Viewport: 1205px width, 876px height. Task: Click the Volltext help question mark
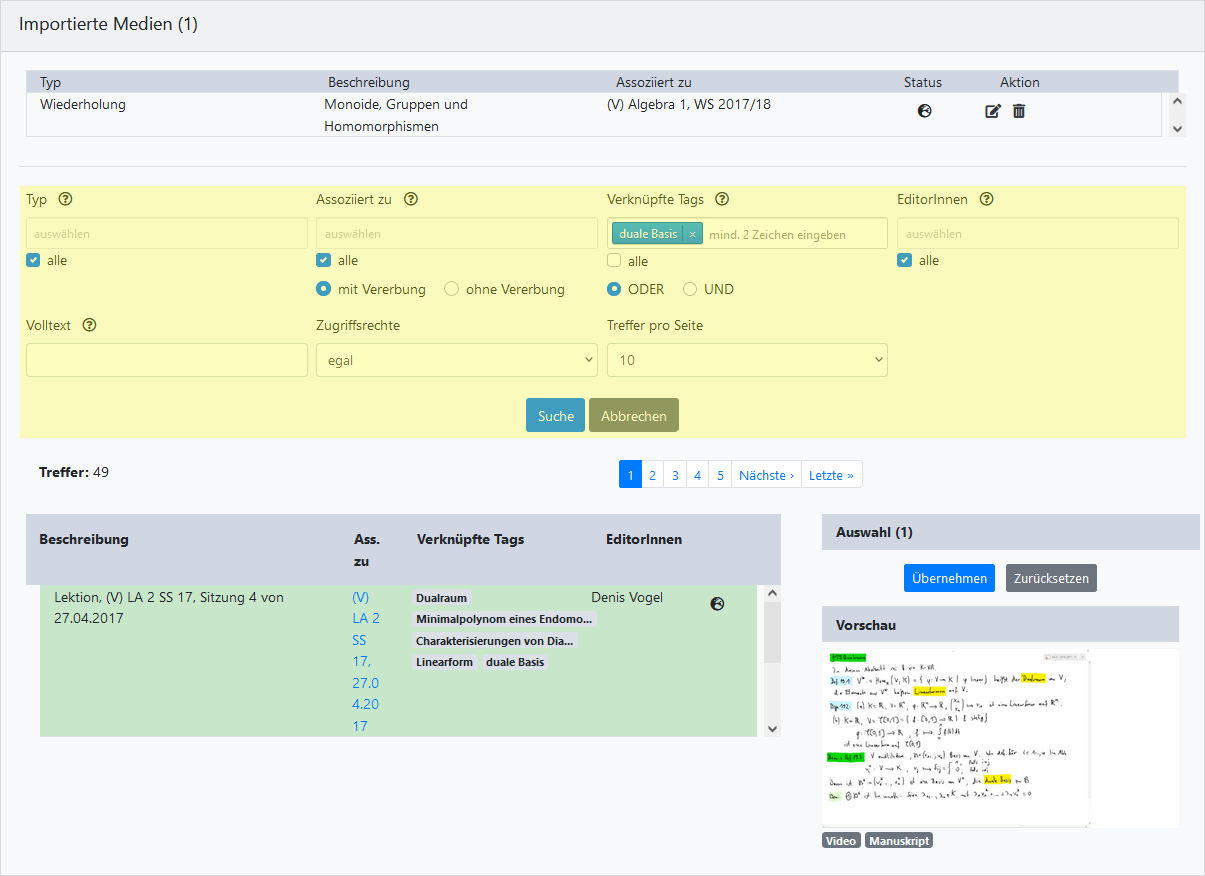click(89, 325)
